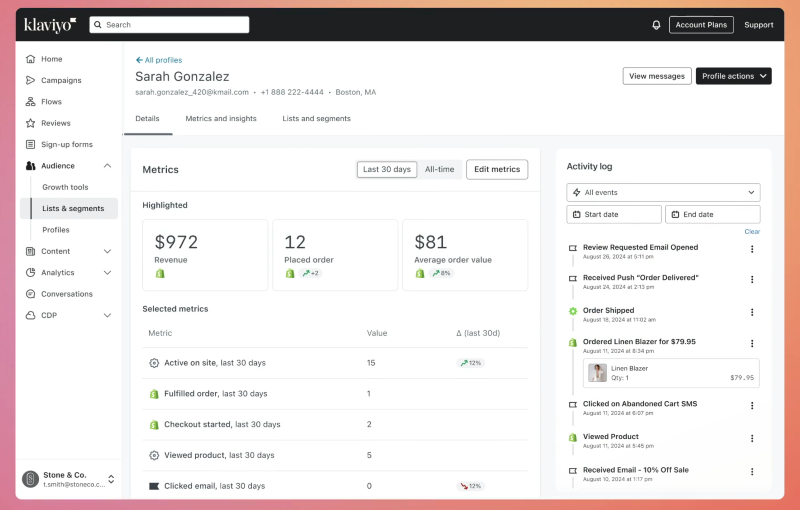
Task: Open Sign-up forms in sidebar
Action: (x=66, y=144)
